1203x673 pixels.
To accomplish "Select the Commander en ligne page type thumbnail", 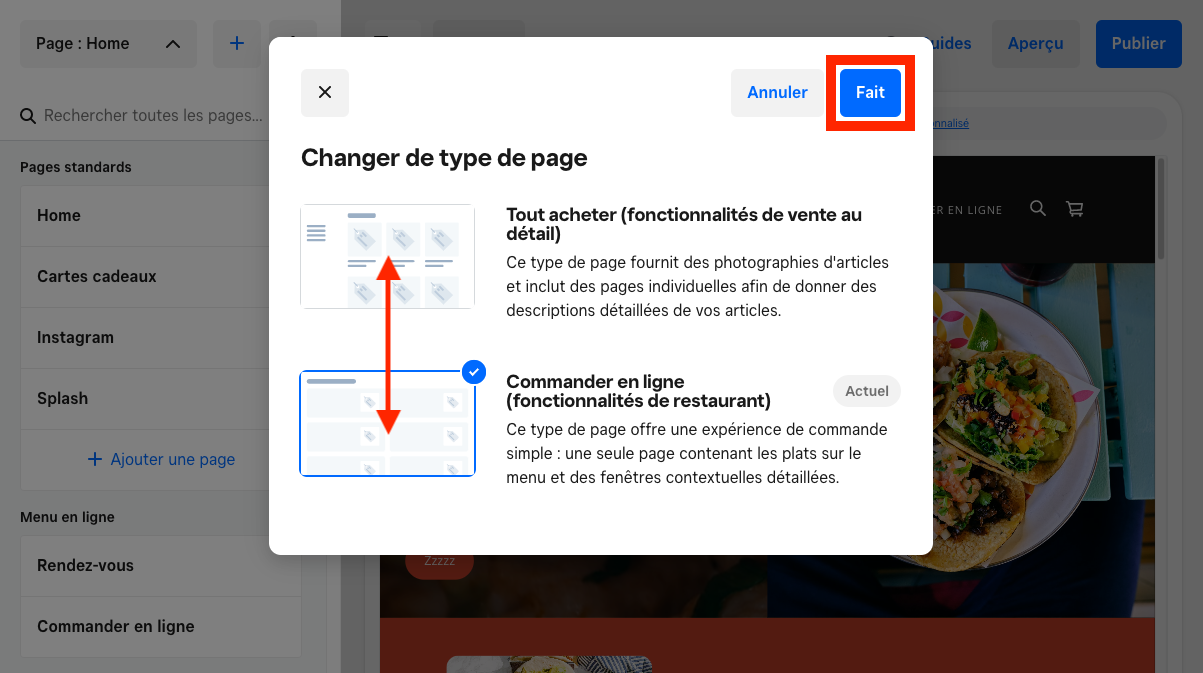I will coord(388,423).
